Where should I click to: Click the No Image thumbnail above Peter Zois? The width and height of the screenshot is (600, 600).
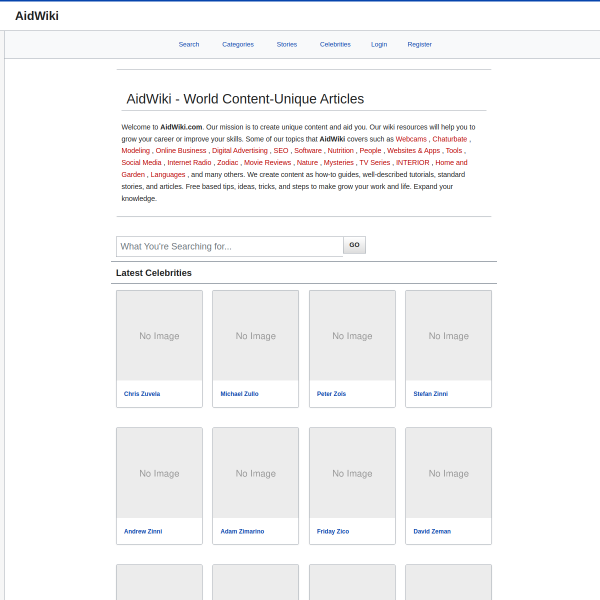click(352, 336)
